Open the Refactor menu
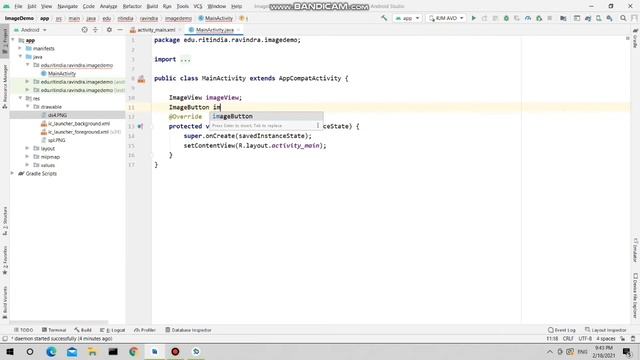The height and width of the screenshot is (360, 640). coord(132,6)
